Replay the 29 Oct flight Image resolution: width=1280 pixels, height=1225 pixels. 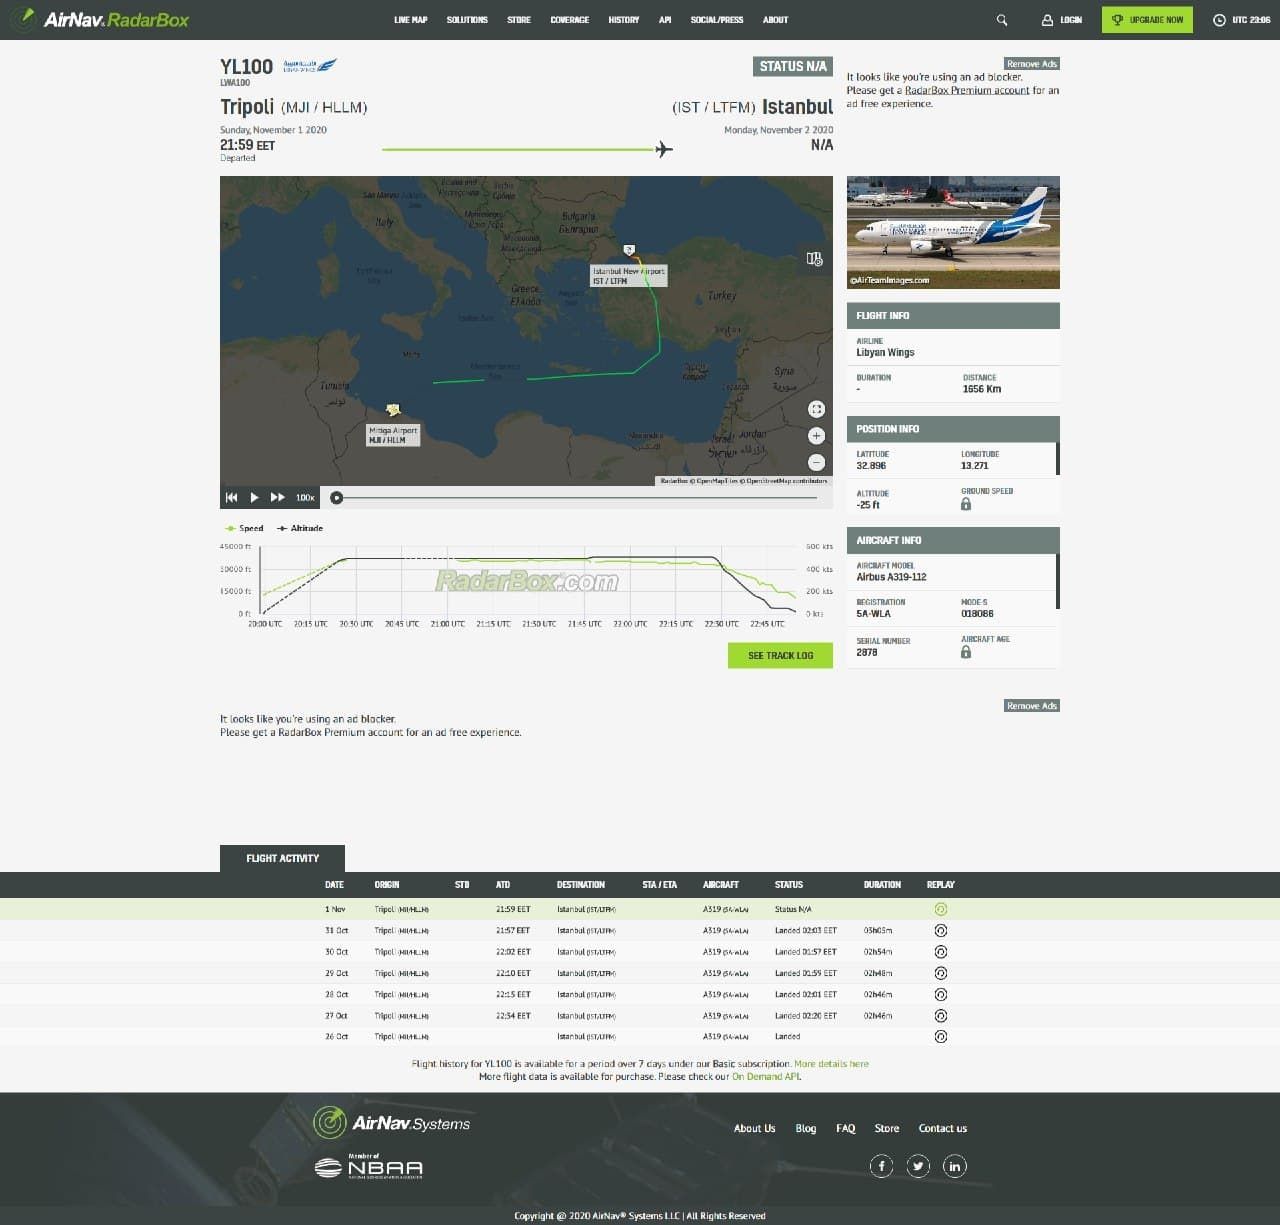point(940,973)
